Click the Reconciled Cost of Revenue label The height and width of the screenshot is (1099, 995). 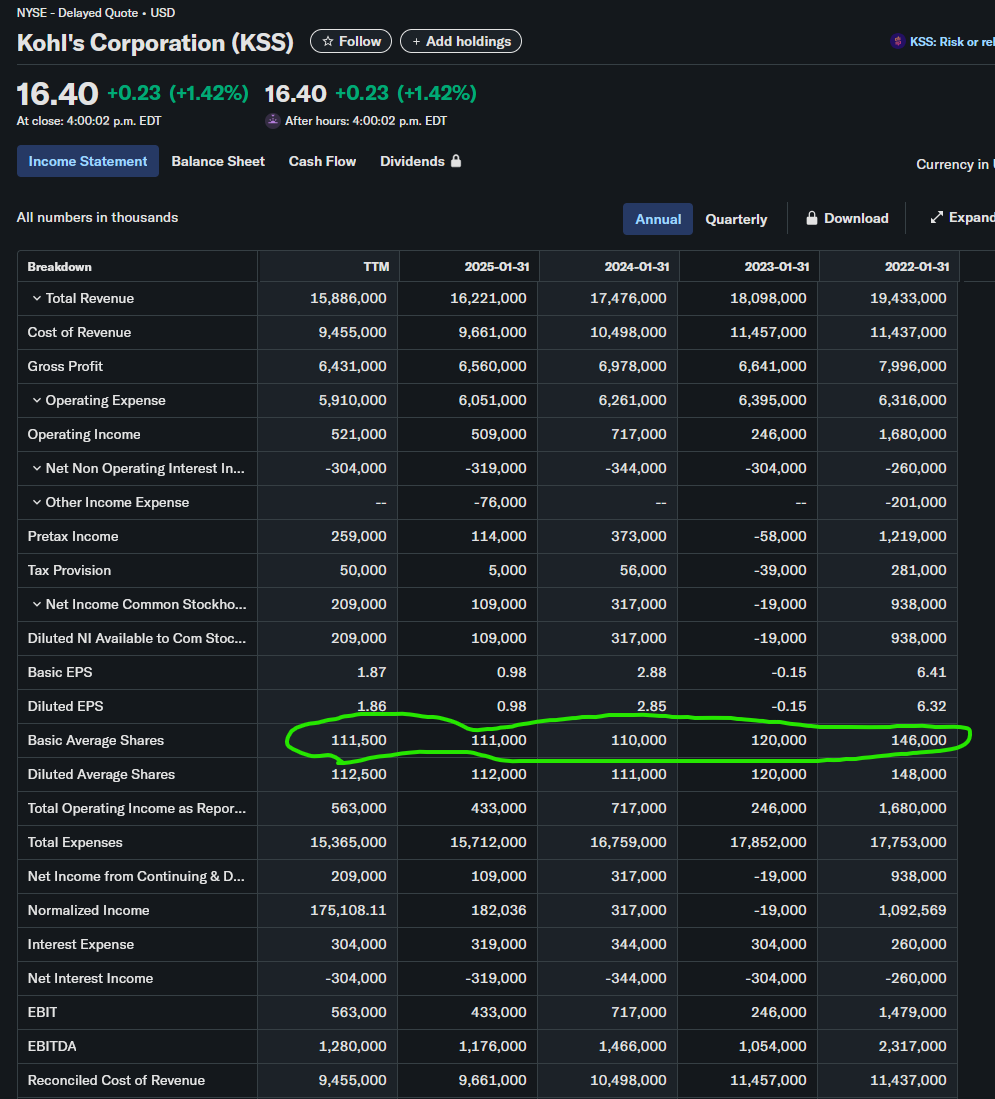click(x=116, y=1080)
